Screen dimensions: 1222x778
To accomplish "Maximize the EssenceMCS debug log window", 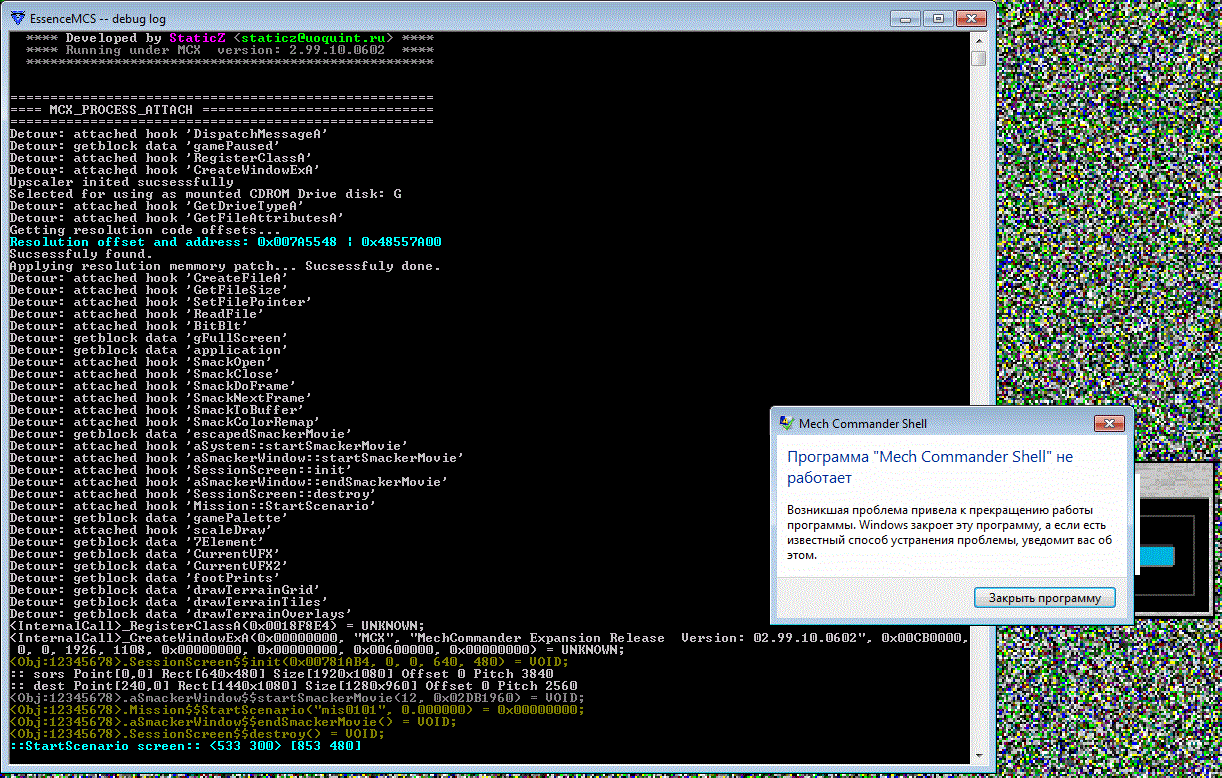I will [937, 17].
